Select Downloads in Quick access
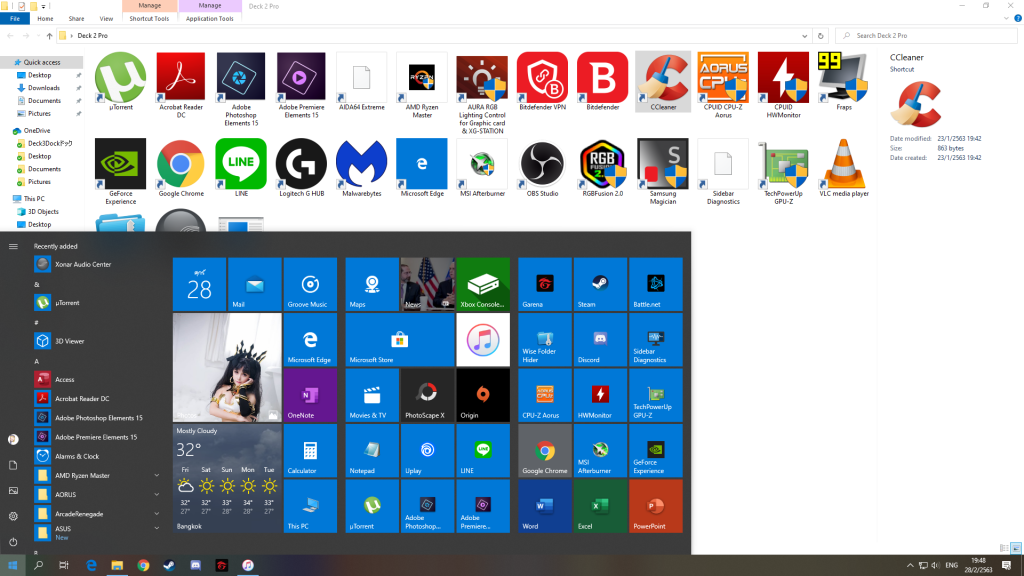The width and height of the screenshot is (1024, 576). [44, 88]
